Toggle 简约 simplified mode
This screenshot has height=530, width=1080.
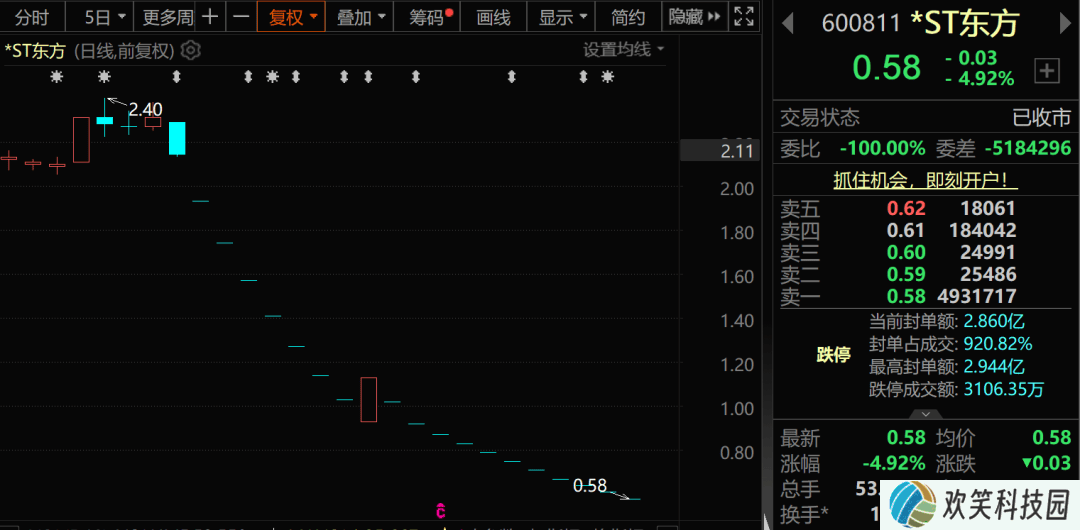(627, 17)
